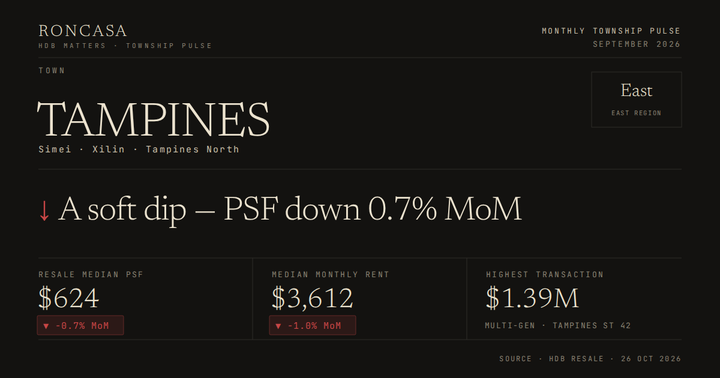The width and height of the screenshot is (720, 378).
Task: Click the $1.39M highest transaction value
Action: pos(532,298)
